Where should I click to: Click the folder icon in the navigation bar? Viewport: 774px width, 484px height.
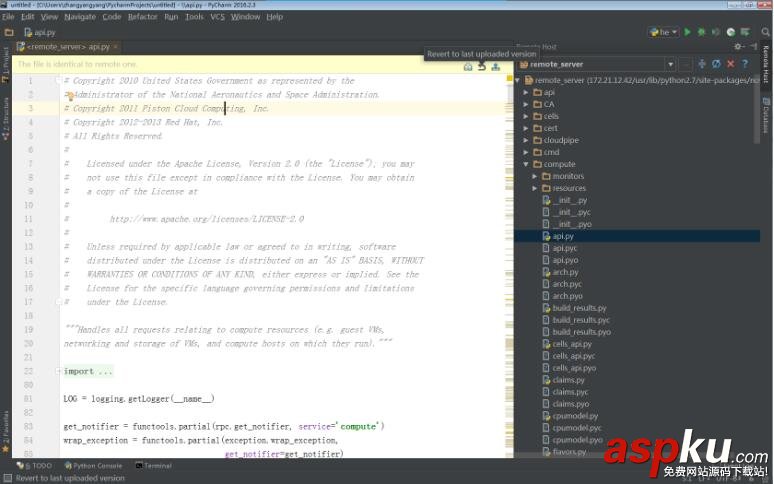(9, 33)
